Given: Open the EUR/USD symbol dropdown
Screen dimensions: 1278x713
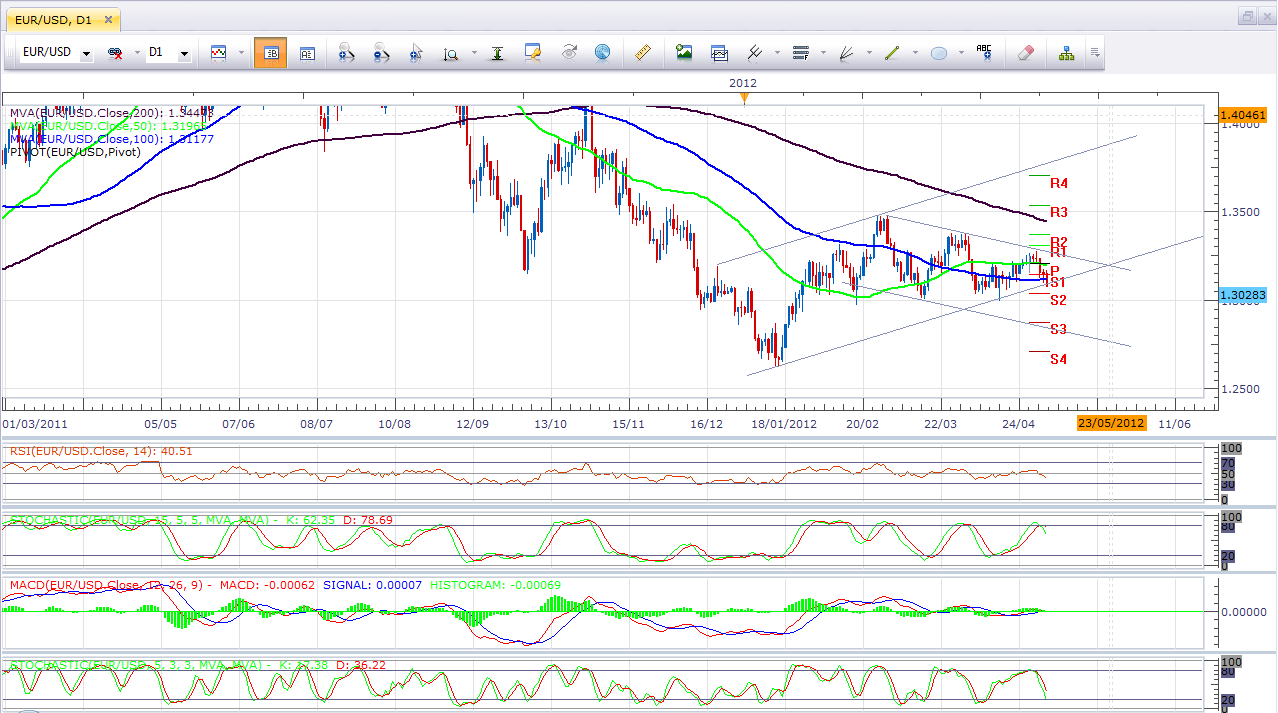Looking at the screenshot, I should pyautogui.click(x=88, y=54).
